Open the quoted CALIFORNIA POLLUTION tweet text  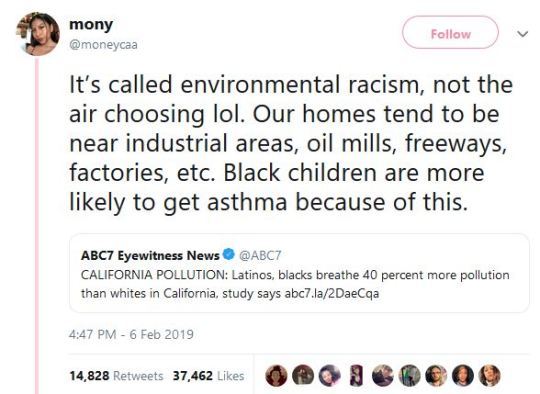coord(295,284)
